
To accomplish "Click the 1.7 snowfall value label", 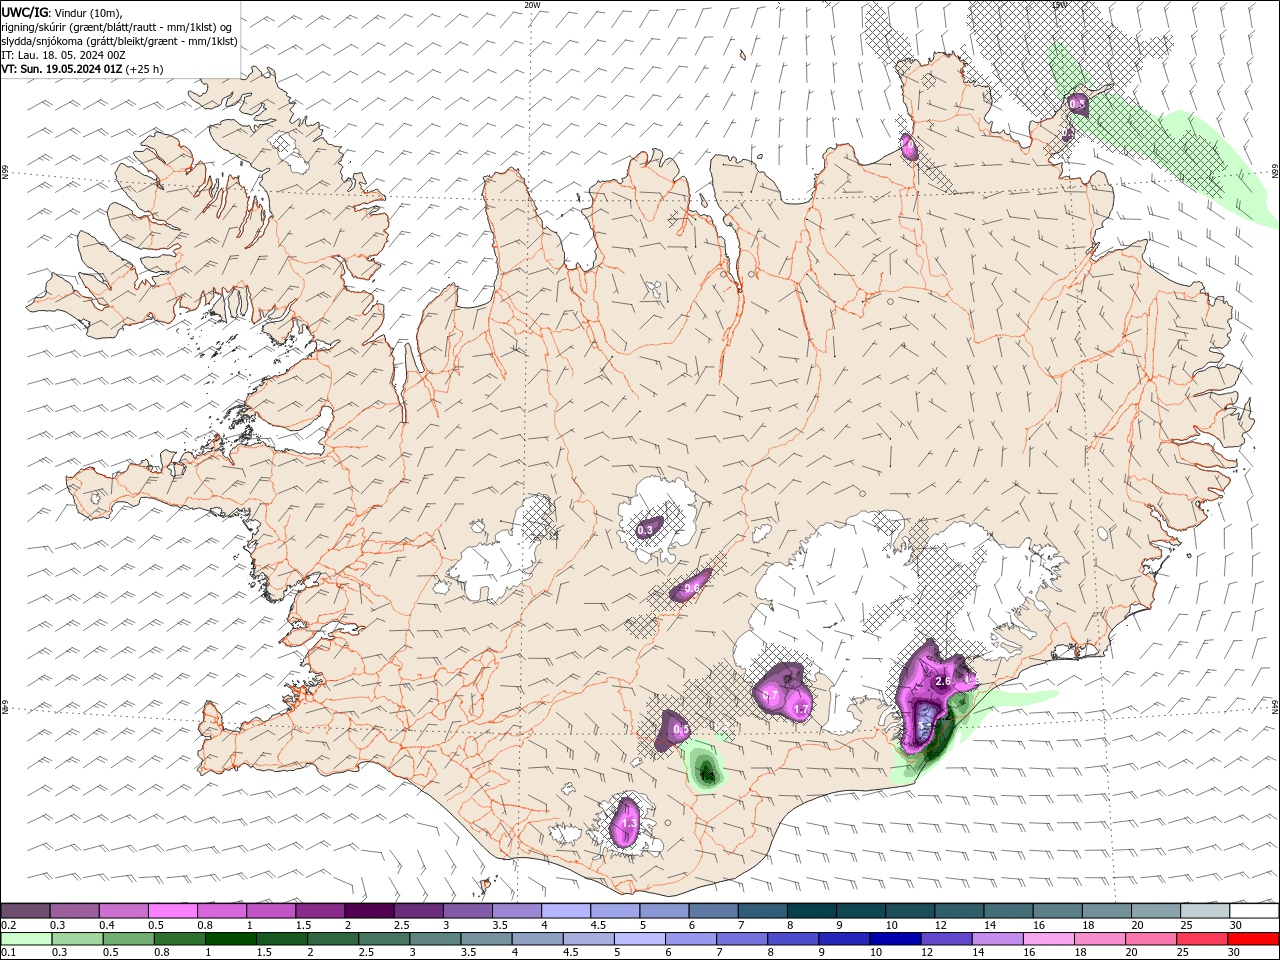I will coord(800,710).
